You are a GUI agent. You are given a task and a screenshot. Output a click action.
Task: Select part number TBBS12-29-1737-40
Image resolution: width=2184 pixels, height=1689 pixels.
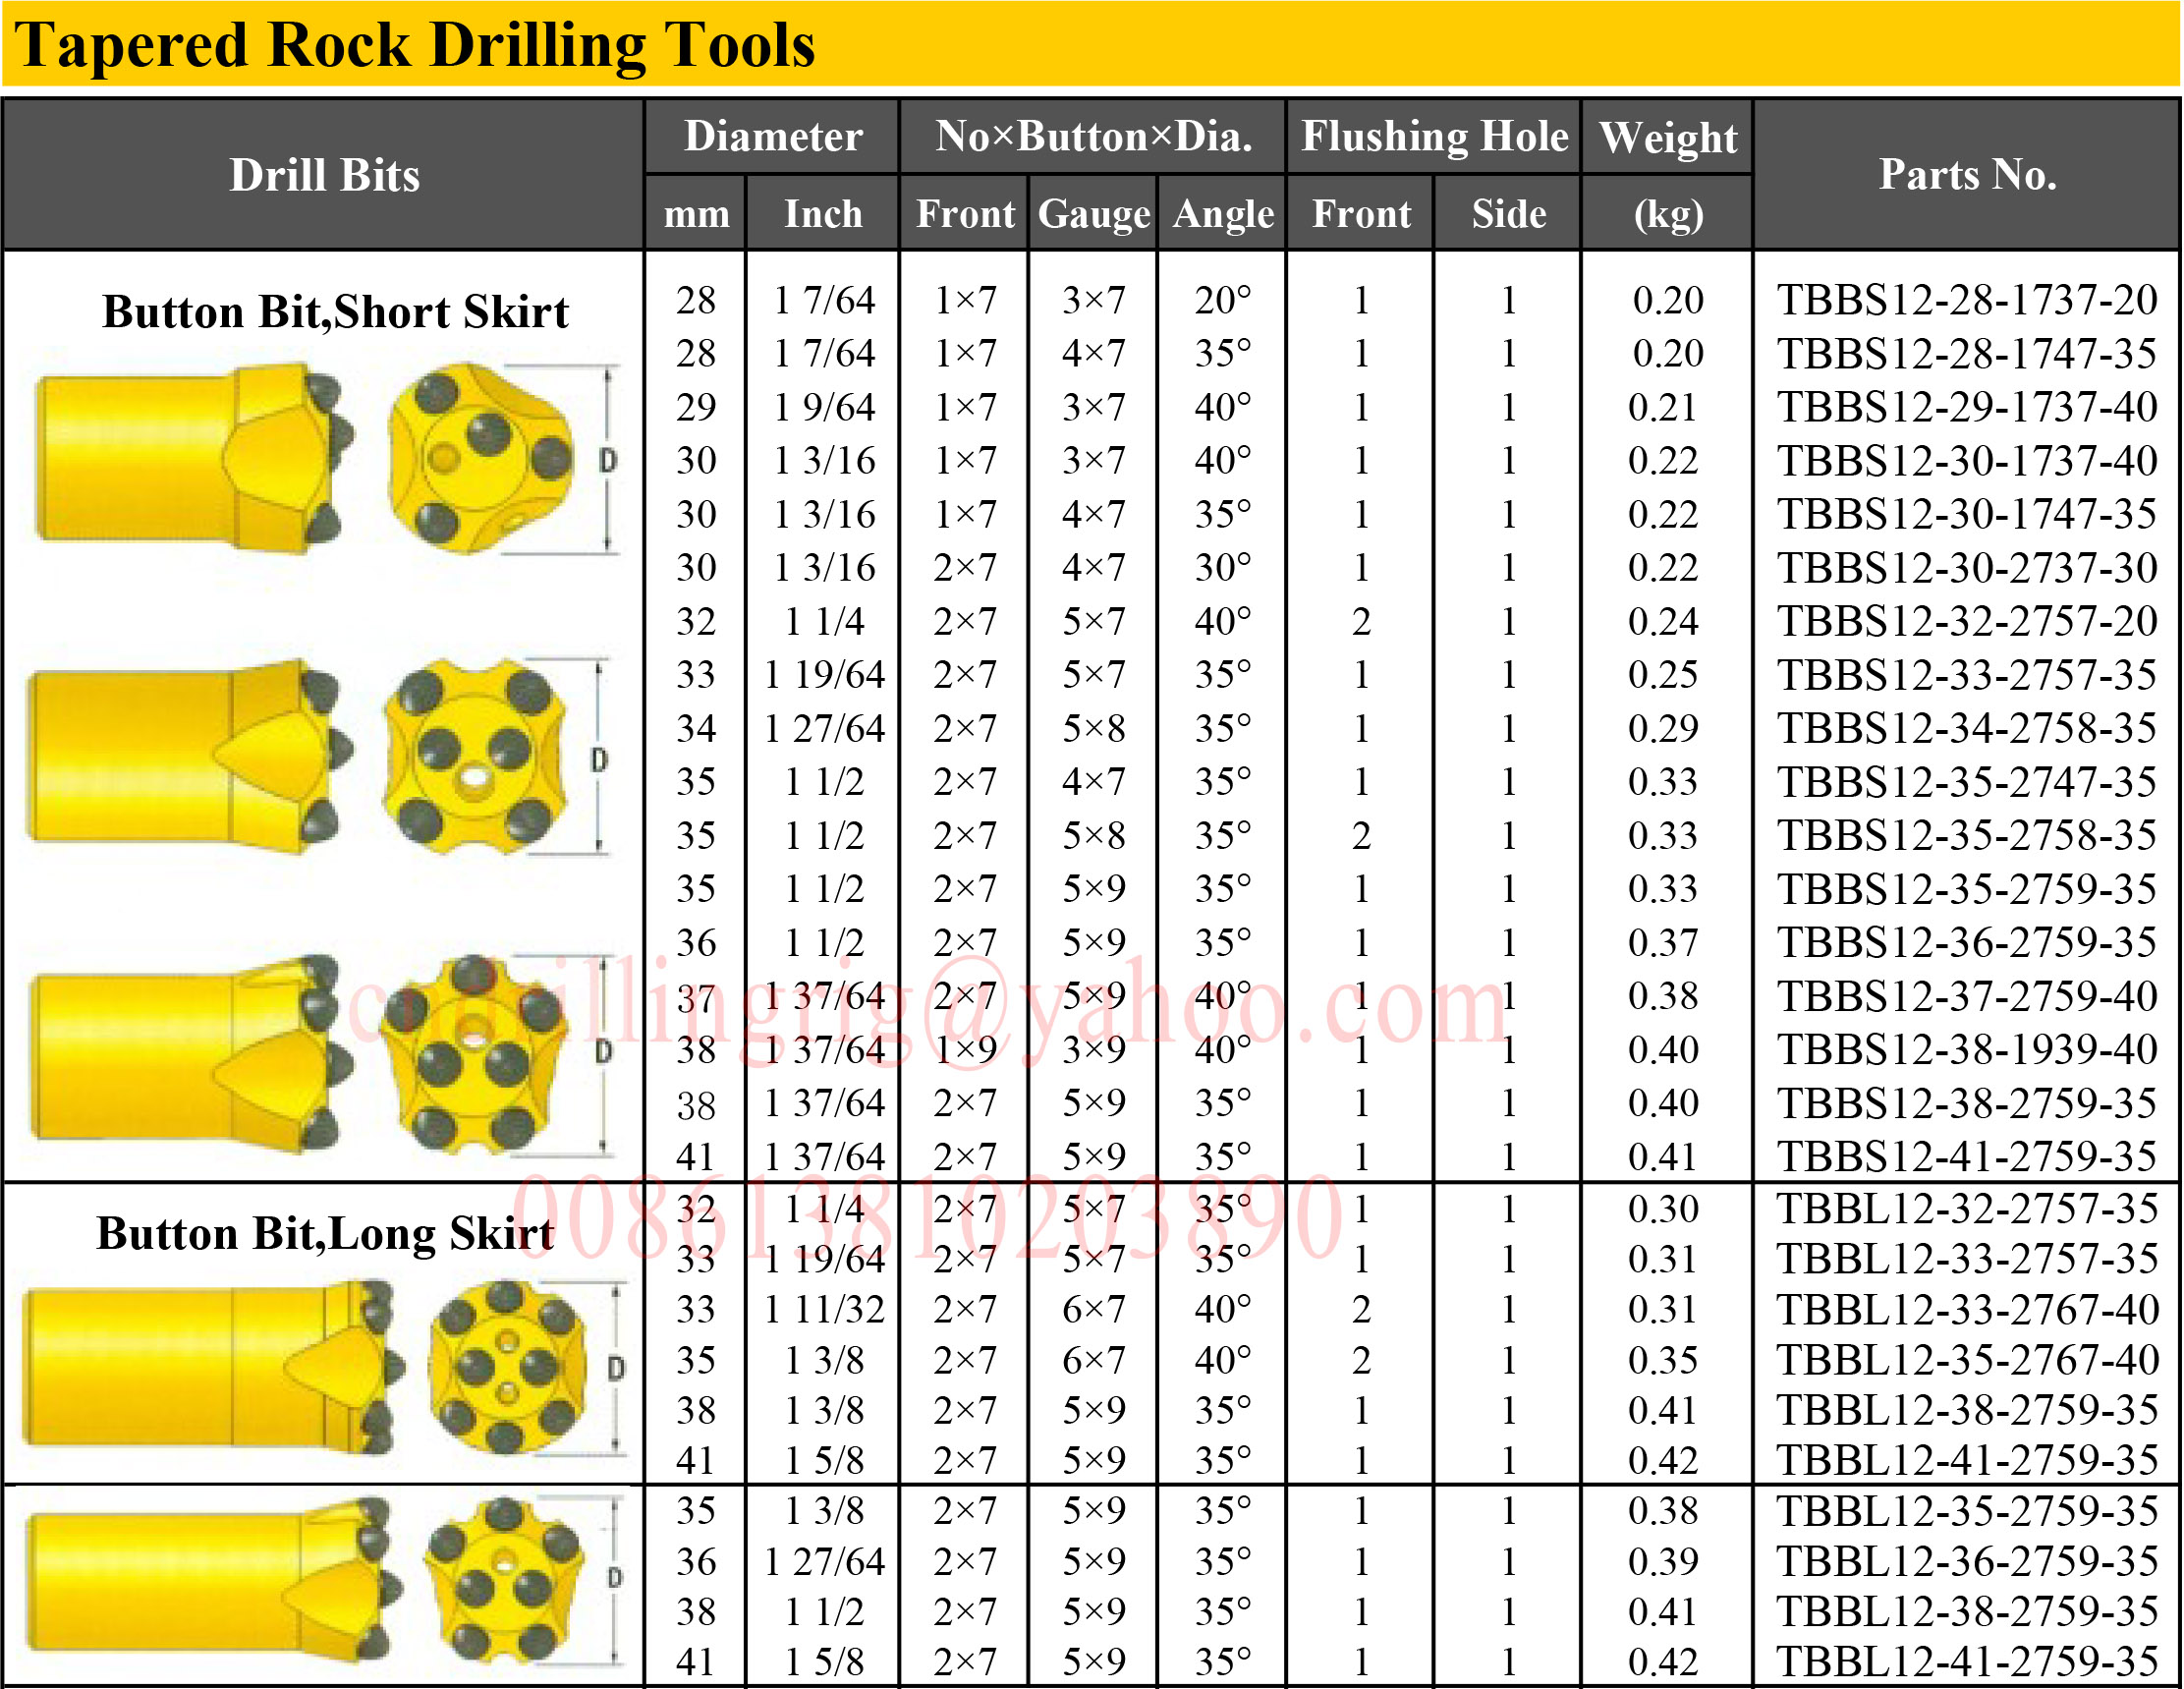(x=1966, y=407)
